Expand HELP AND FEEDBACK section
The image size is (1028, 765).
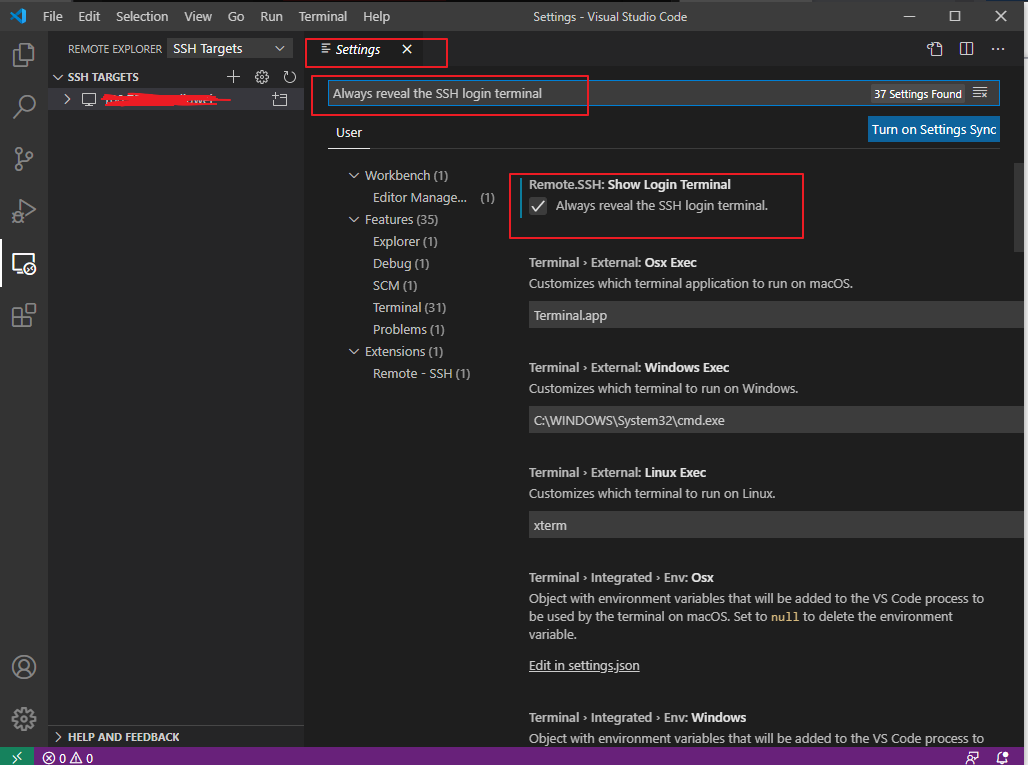[58, 737]
